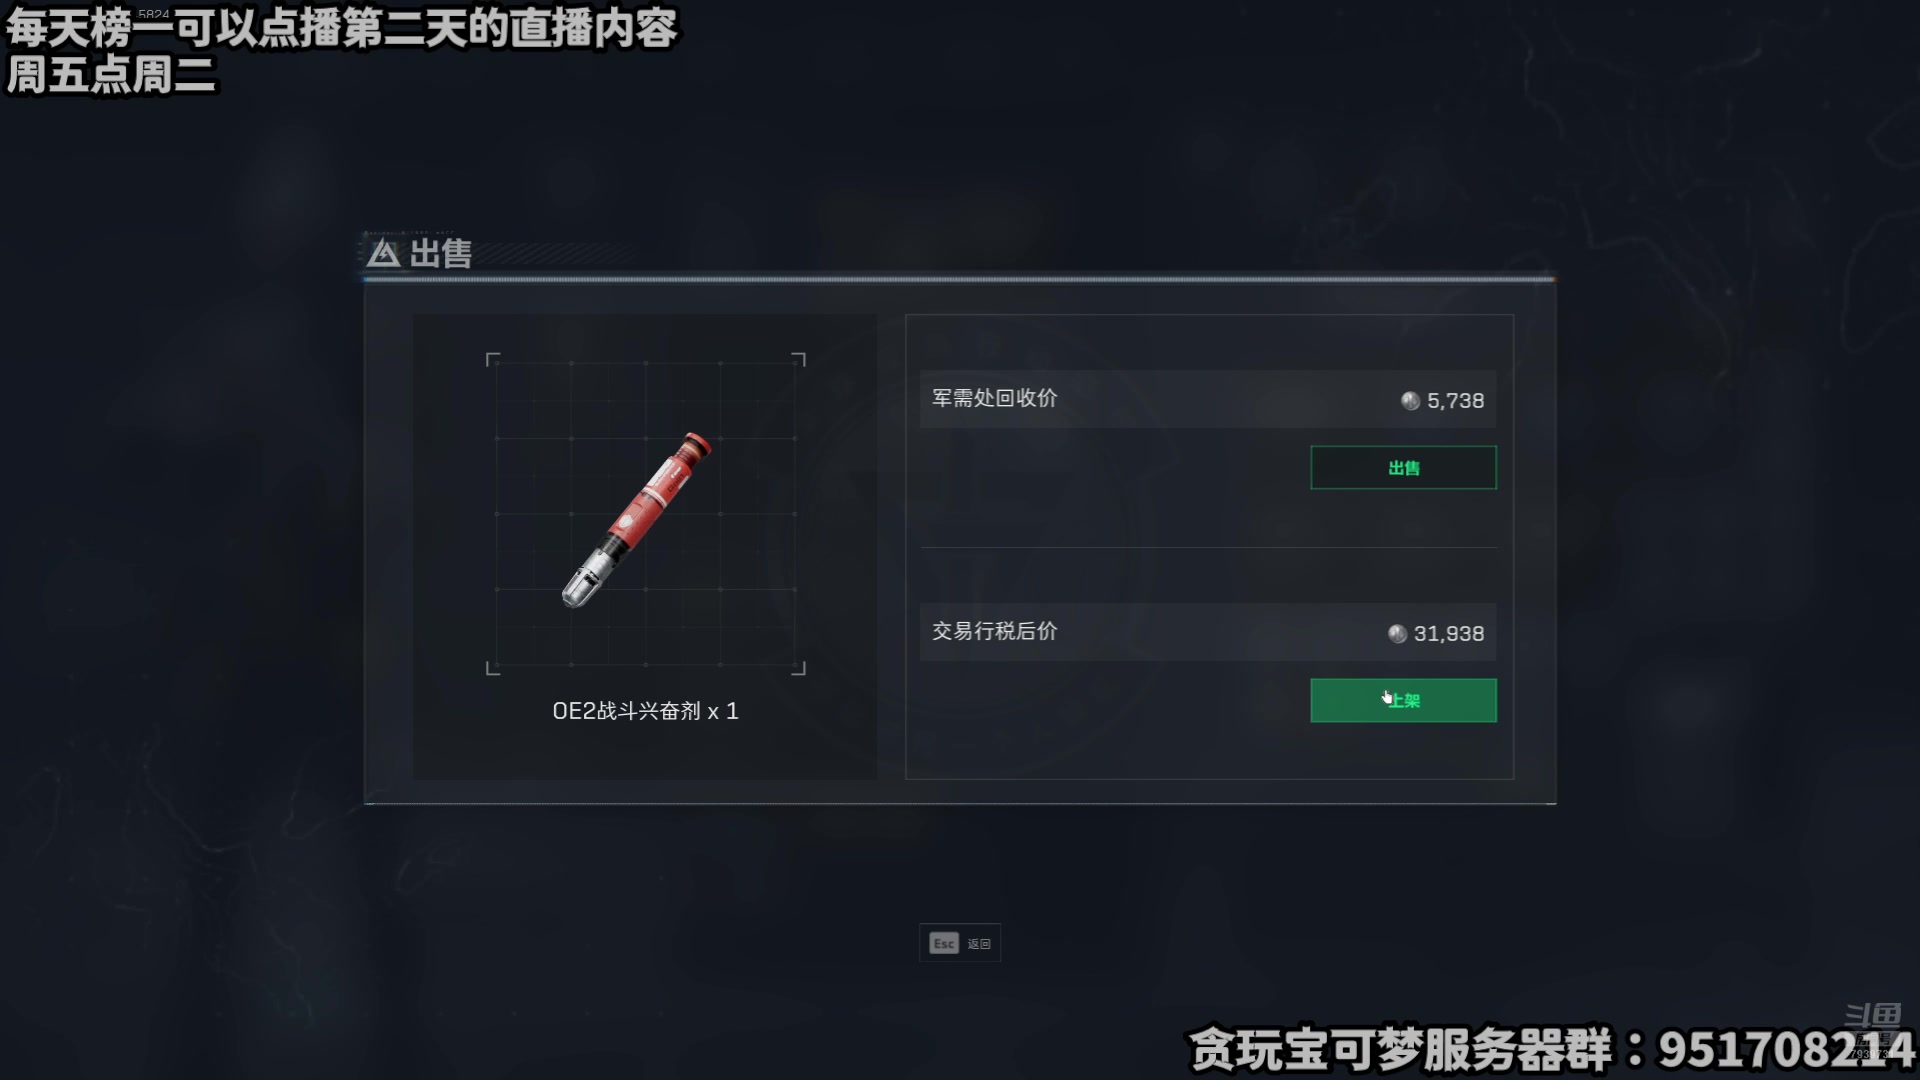Click the Esc key icon
The height and width of the screenshot is (1080, 1920).
pyautogui.click(x=944, y=943)
